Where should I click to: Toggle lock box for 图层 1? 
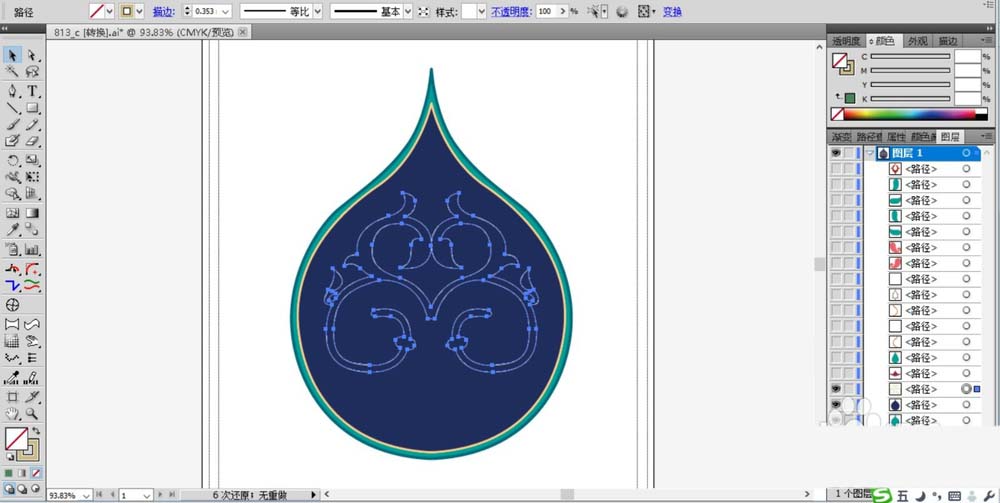[x=848, y=153]
